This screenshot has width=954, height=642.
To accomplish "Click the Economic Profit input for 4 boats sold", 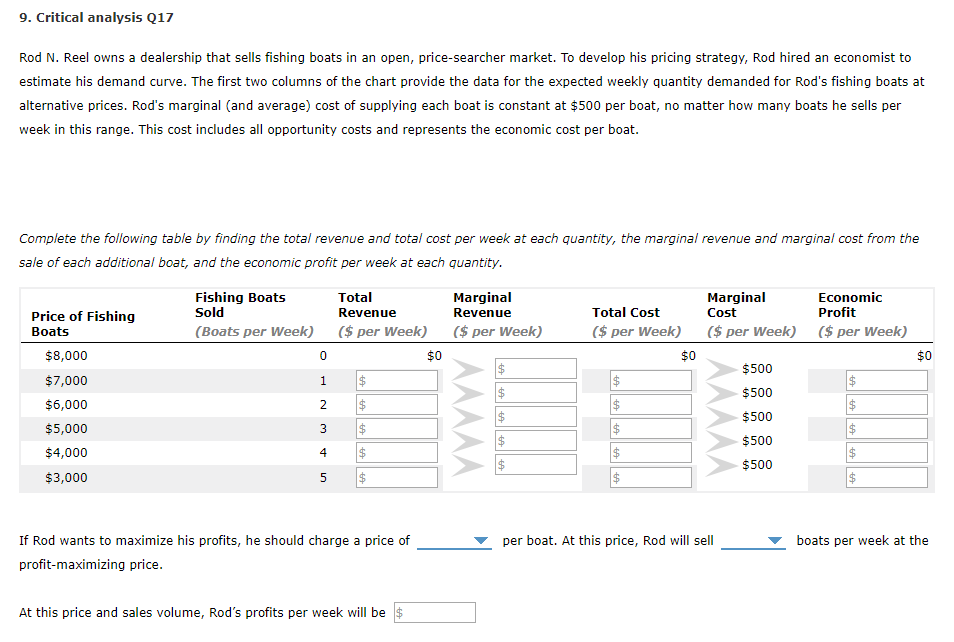I will pos(886,452).
